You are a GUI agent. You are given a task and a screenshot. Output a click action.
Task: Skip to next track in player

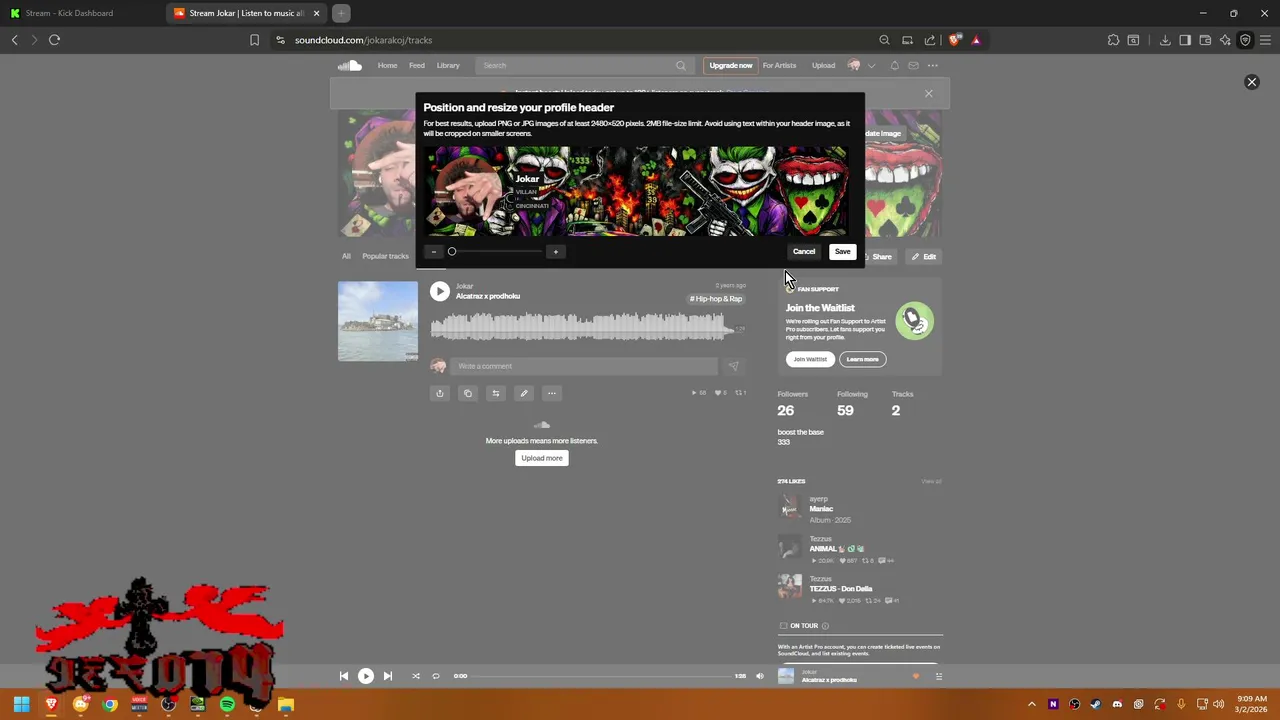coord(388,676)
